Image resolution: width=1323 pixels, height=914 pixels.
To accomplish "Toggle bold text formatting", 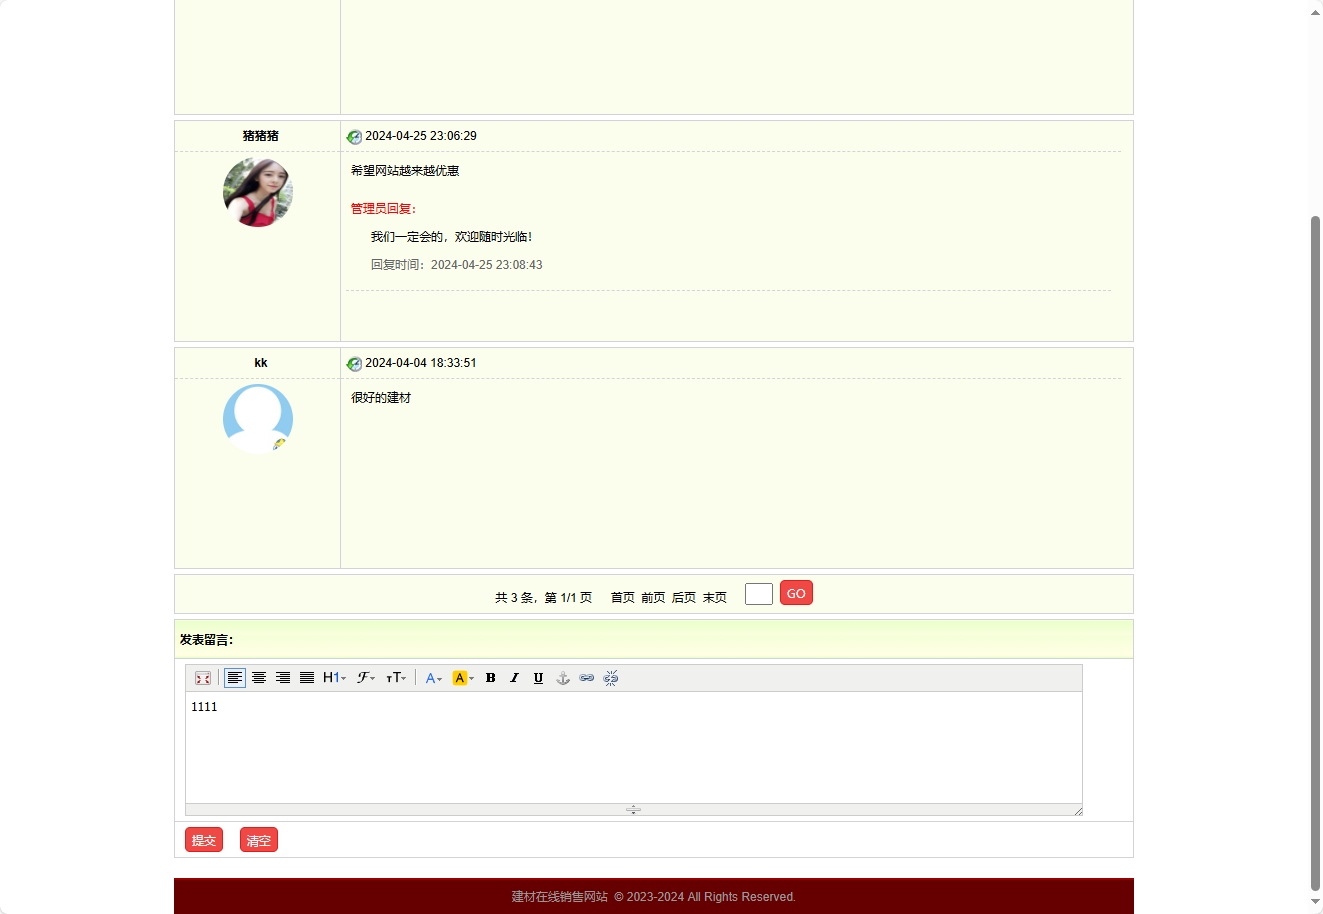I will click(x=490, y=677).
